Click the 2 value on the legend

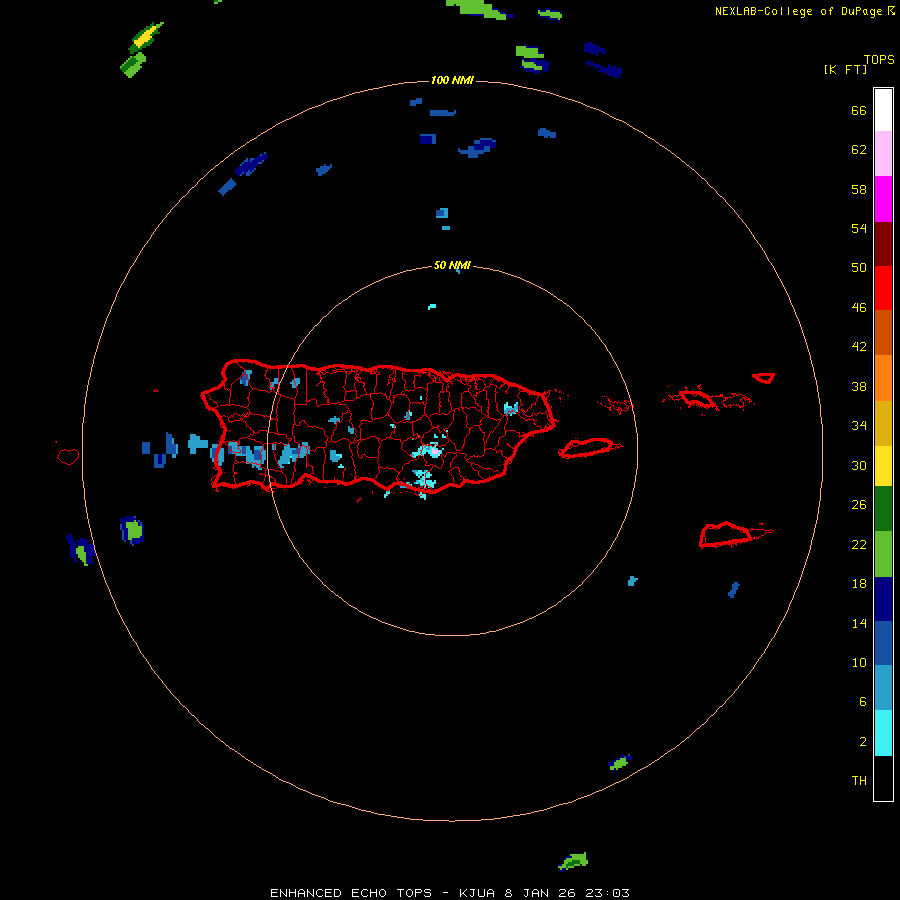point(862,741)
